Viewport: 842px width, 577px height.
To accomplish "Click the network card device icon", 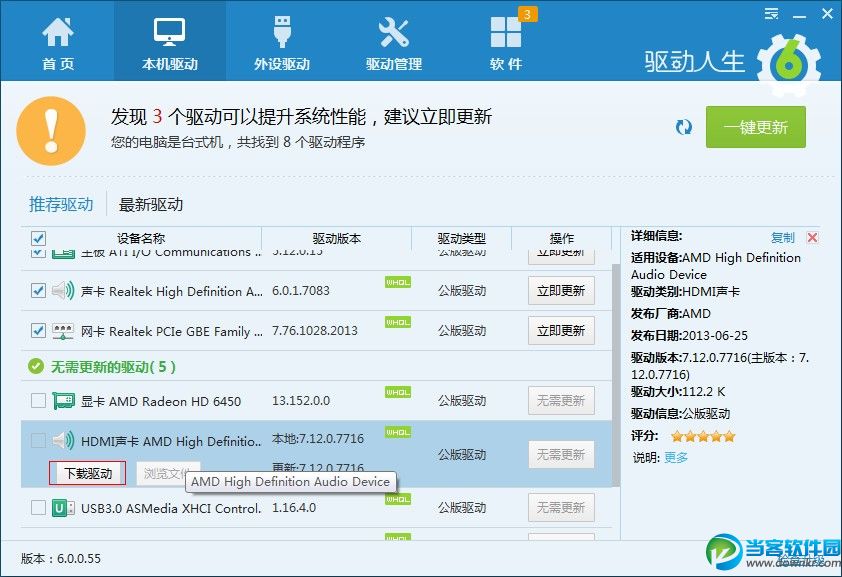I will (63, 331).
